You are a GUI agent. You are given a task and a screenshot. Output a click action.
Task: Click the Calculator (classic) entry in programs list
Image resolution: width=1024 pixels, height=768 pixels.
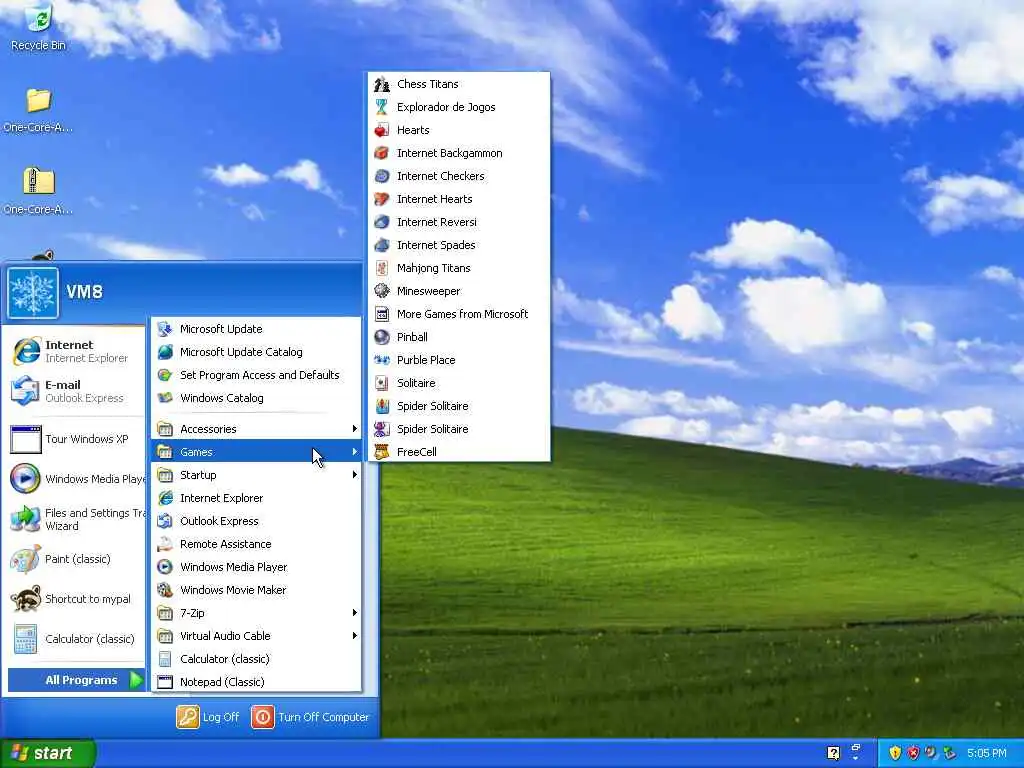[x=257, y=659]
